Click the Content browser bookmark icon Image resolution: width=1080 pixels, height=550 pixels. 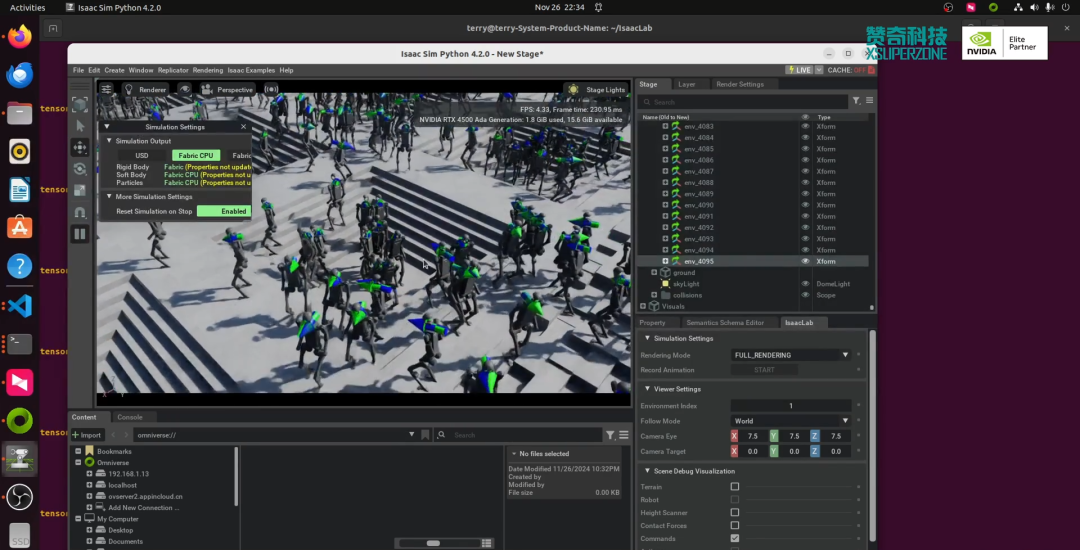[425, 435]
